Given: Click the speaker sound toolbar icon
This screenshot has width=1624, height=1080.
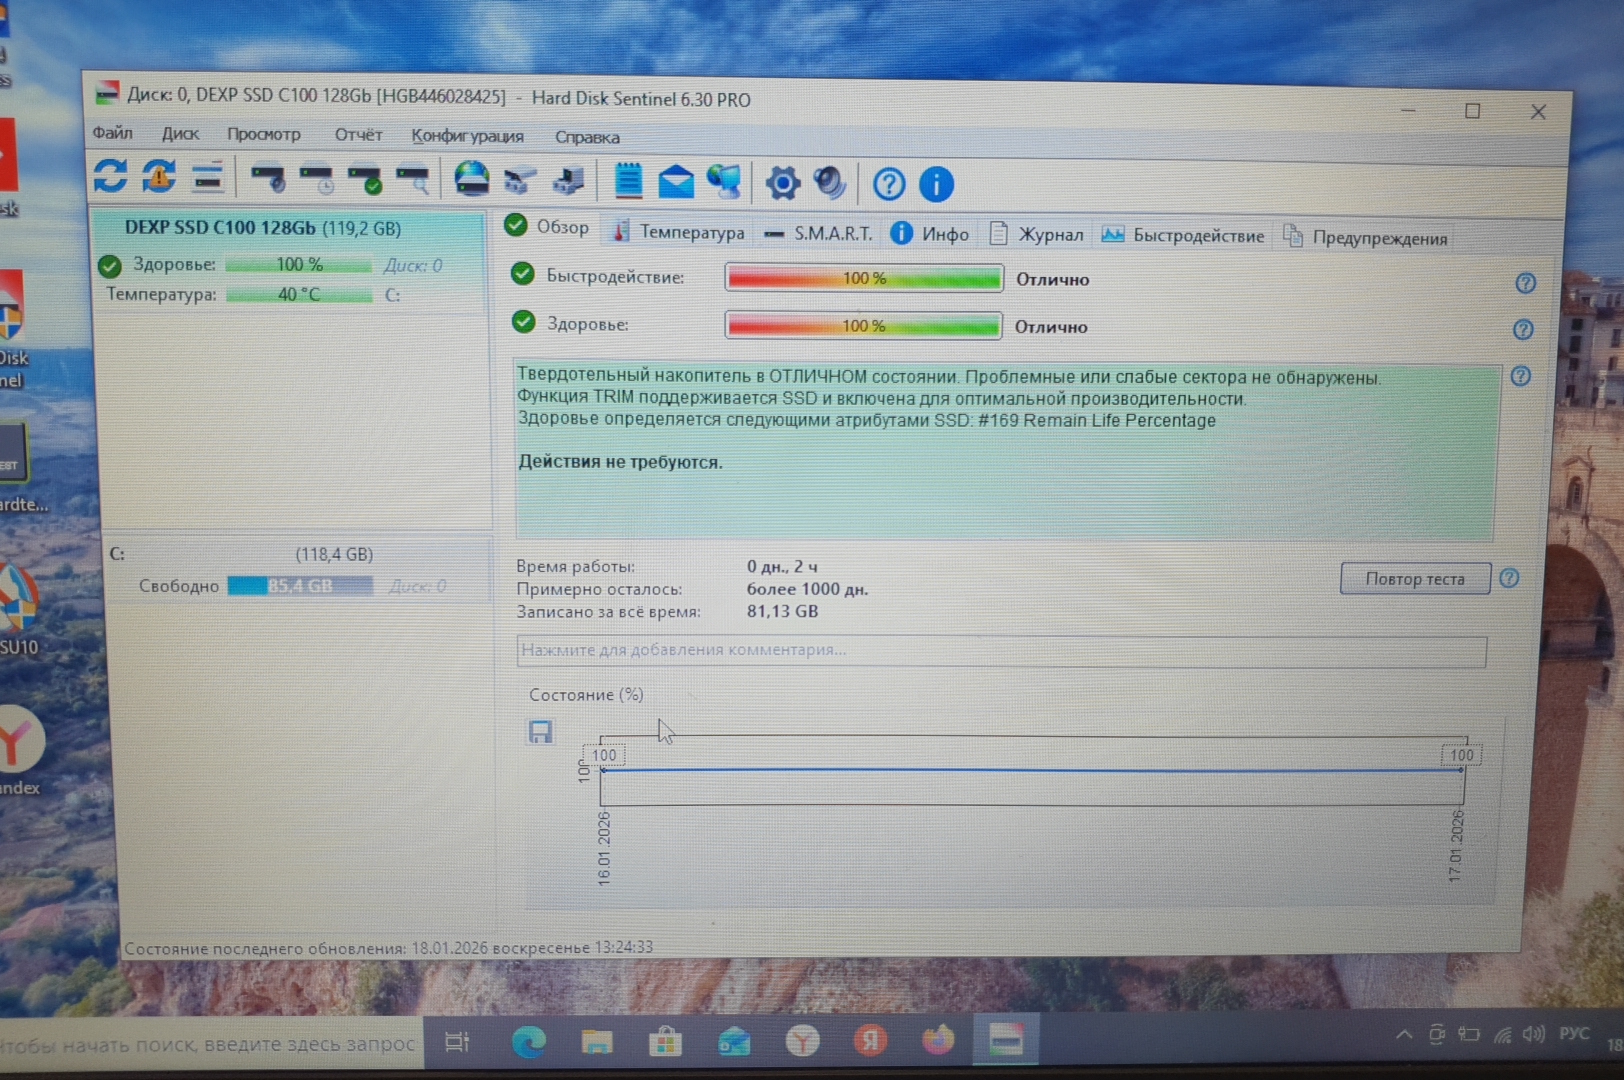Looking at the screenshot, I should [x=829, y=183].
